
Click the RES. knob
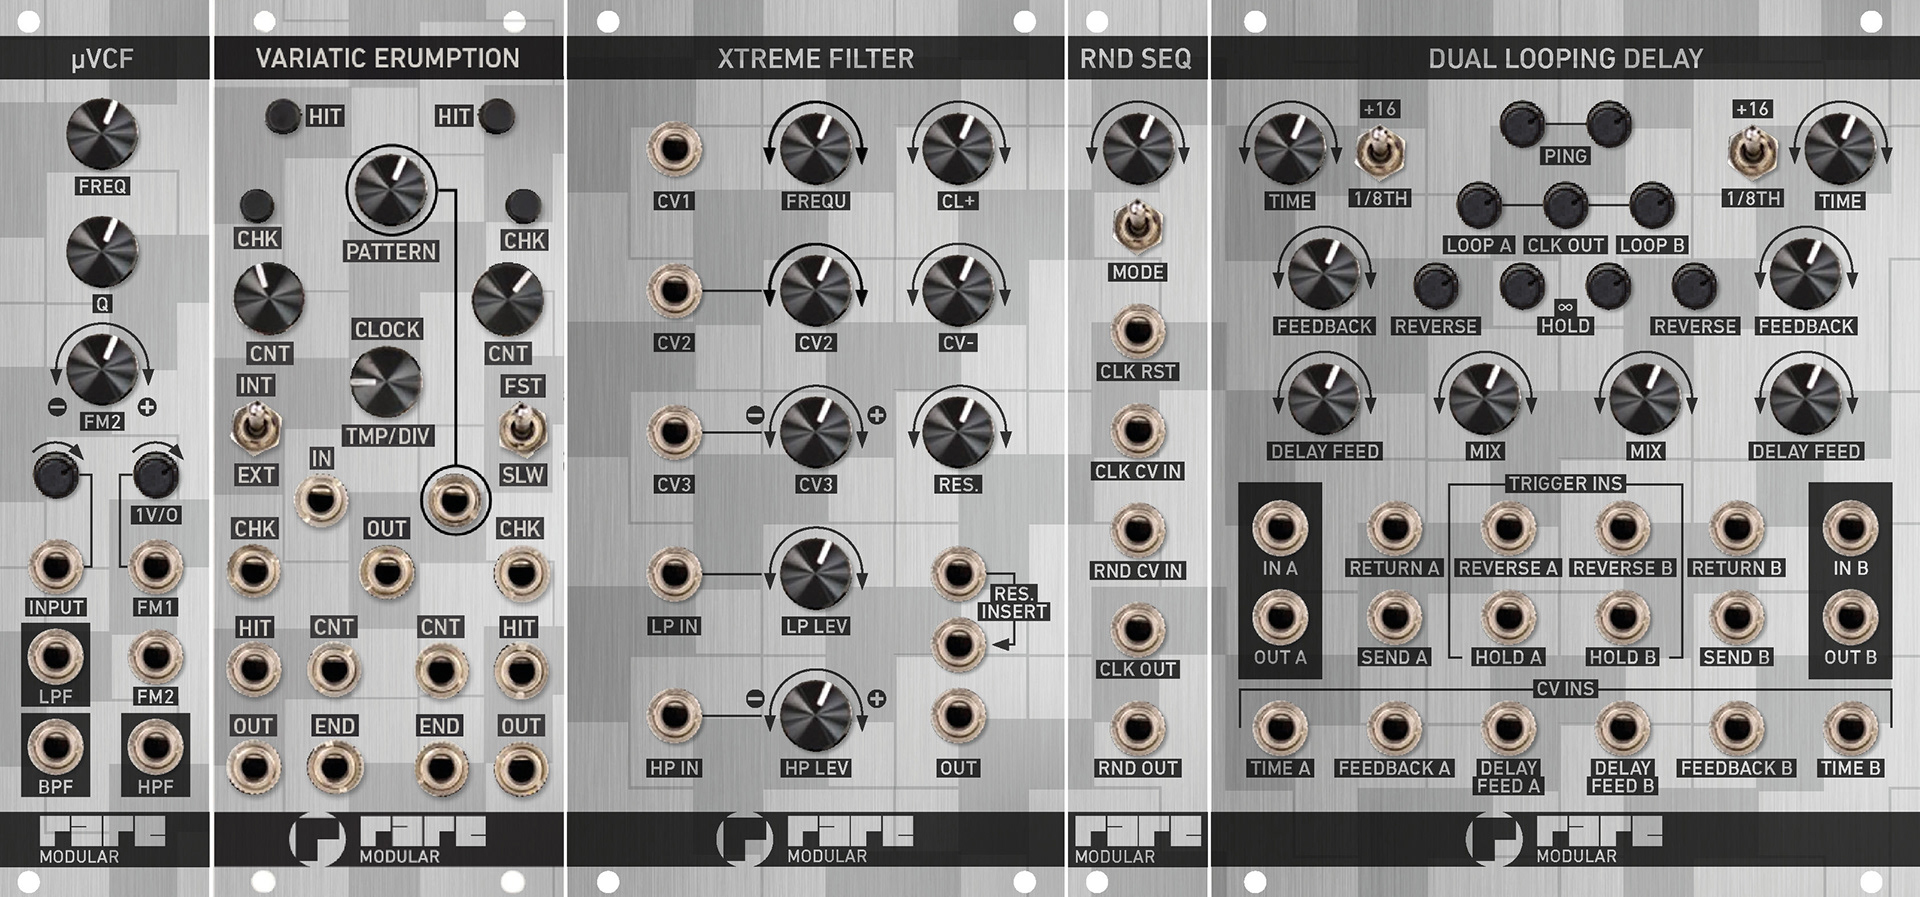pos(958,432)
